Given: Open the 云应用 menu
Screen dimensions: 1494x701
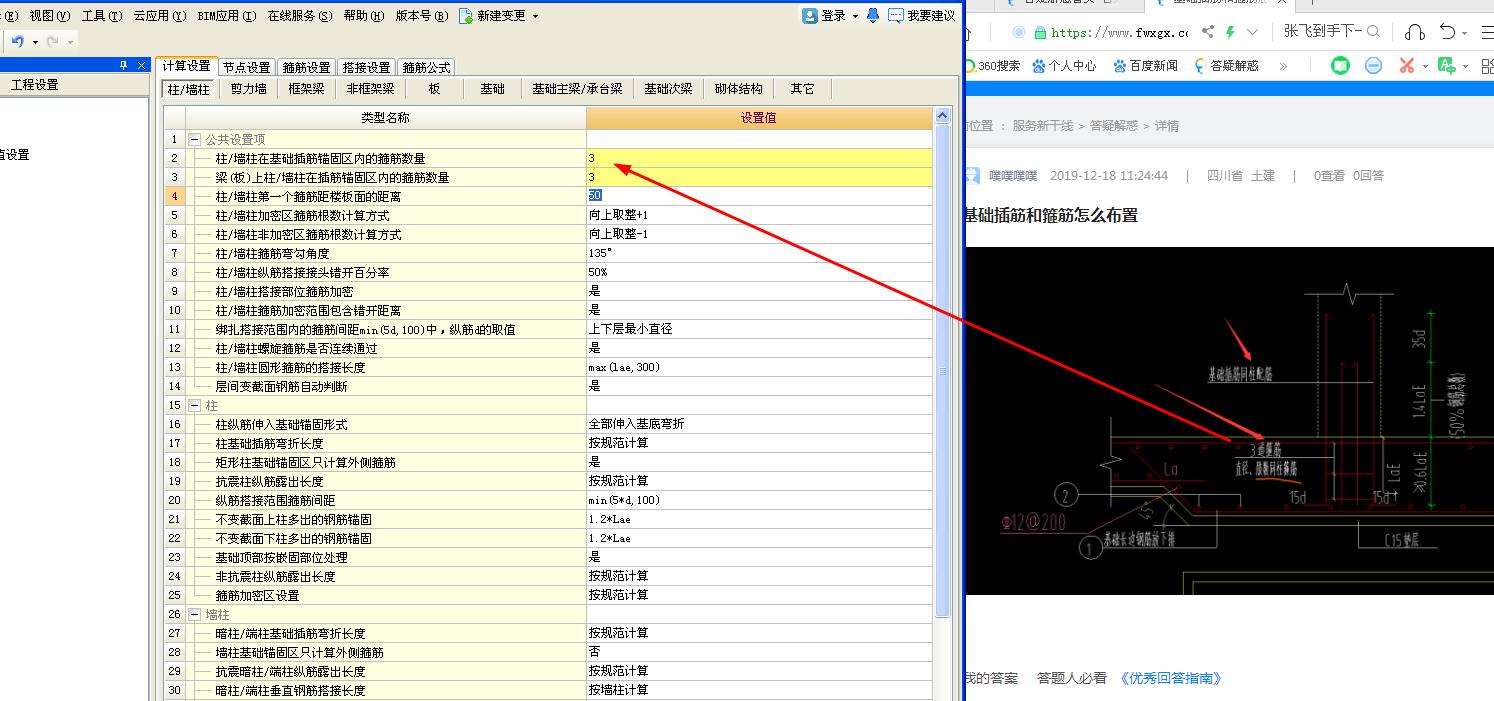Looking at the screenshot, I should point(159,16).
